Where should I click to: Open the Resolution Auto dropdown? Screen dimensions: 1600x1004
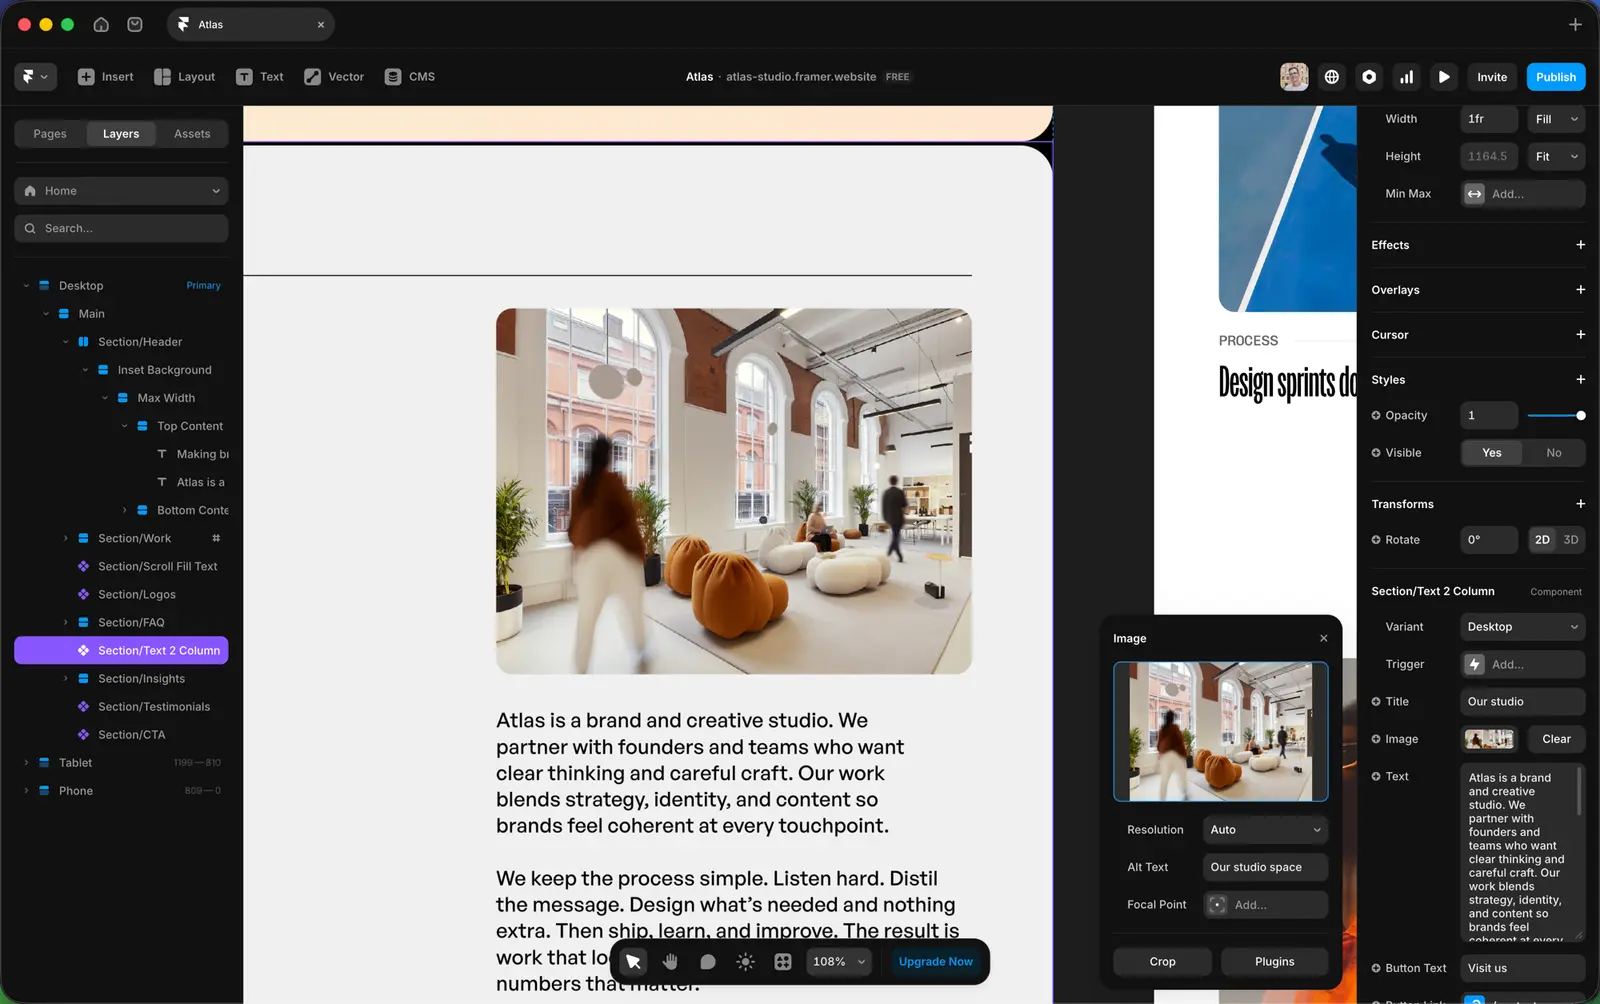1265,830
